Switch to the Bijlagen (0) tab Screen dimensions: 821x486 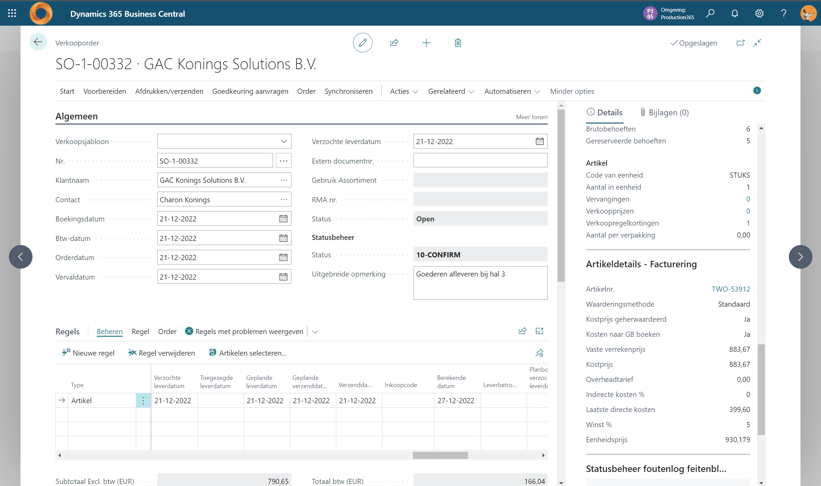tap(664, 112)
